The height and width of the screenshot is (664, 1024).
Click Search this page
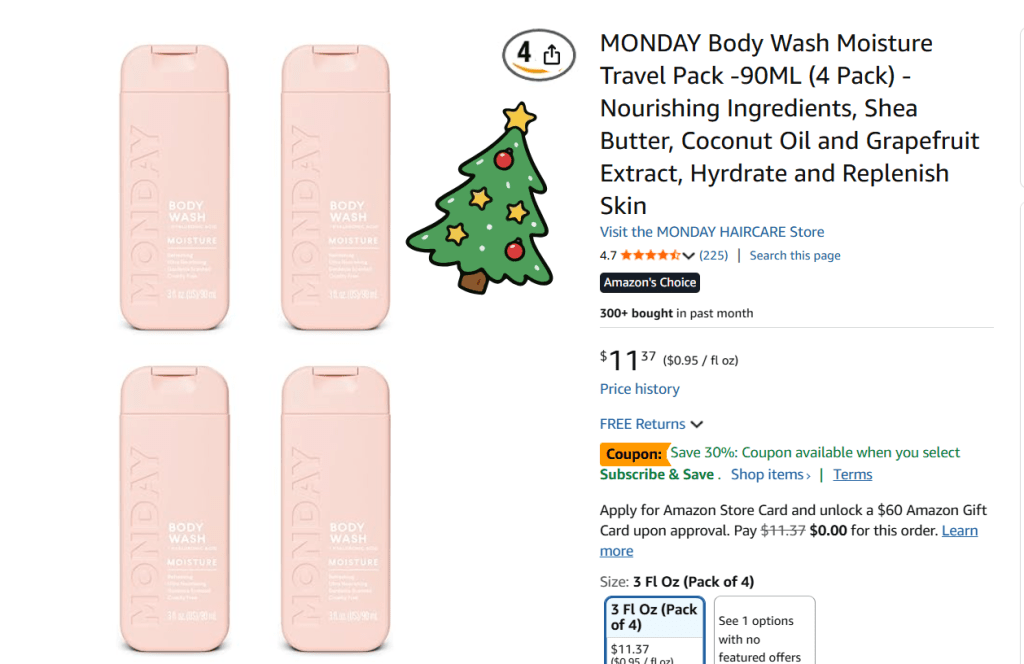click(795, 256)
